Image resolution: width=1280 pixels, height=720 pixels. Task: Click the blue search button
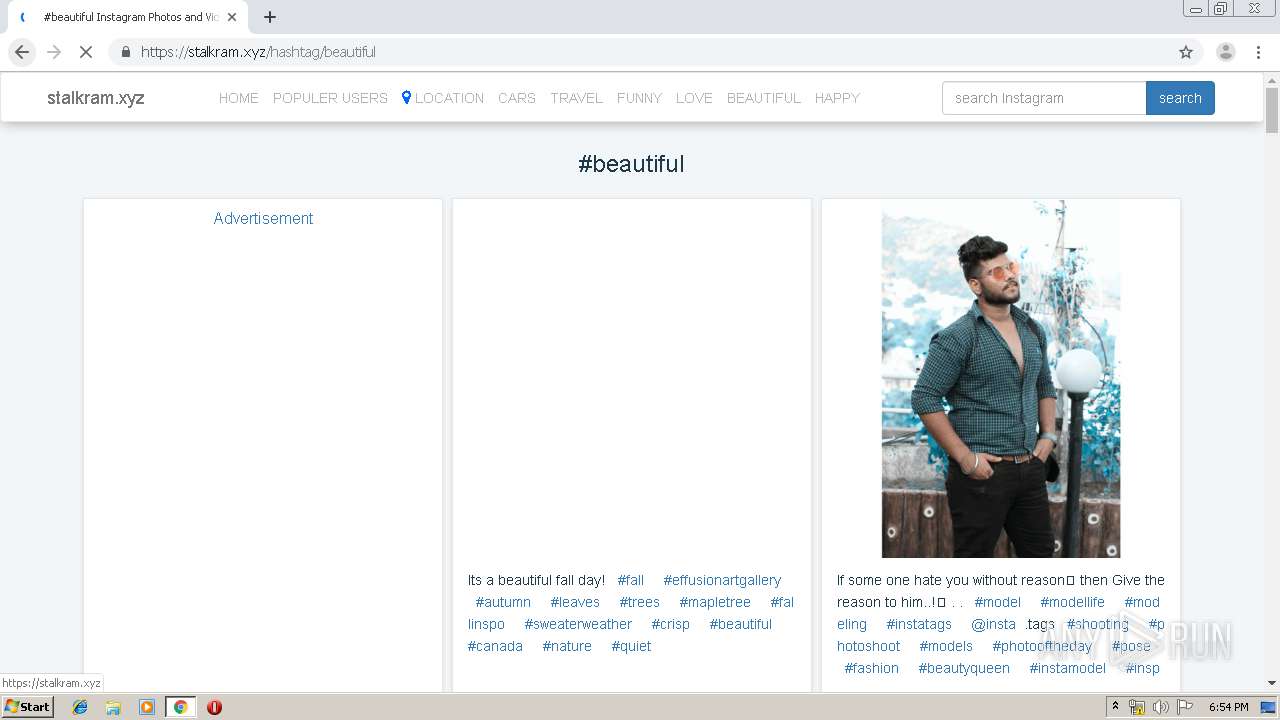[x=1180, y=98]
